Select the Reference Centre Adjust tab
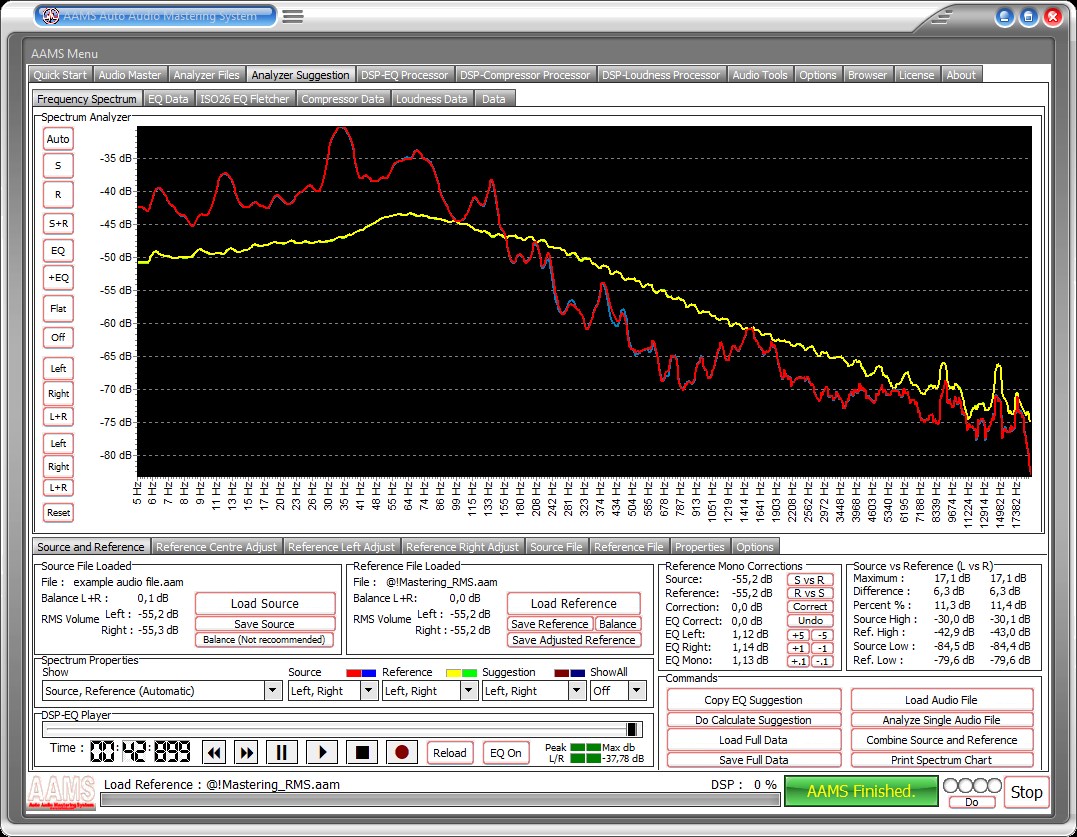Image resolution: width=1077 pixels, height=837 pixels. [216, 547]
